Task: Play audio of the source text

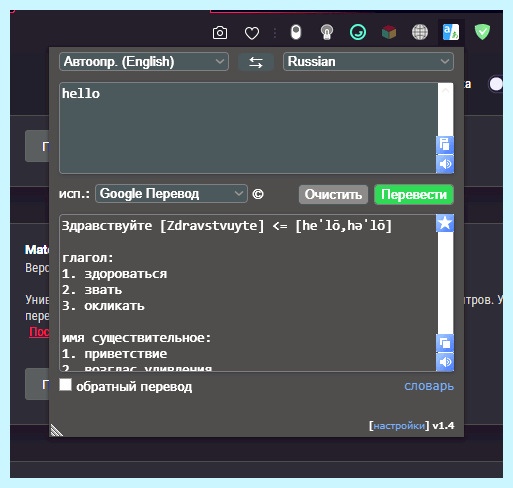Action: (445, 164)
